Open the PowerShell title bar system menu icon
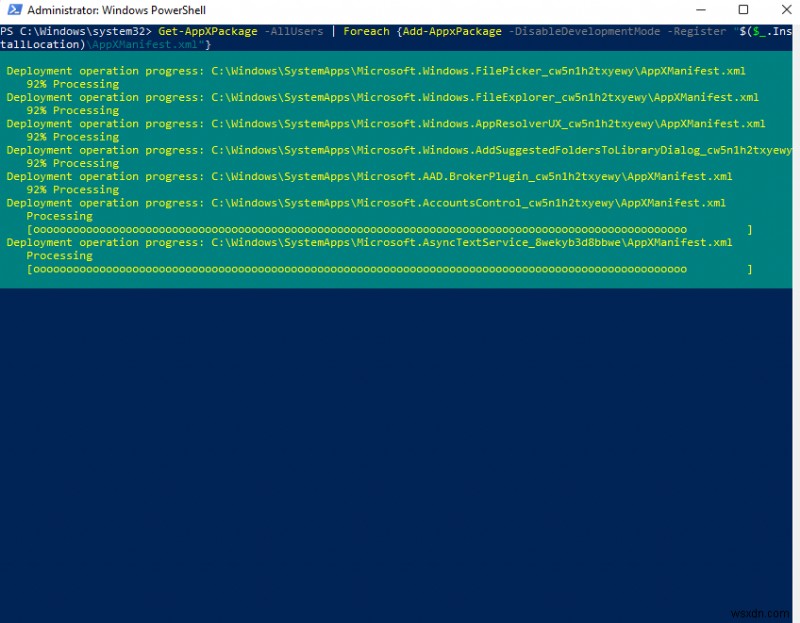800x623 pixels. pyautogui.click(x=13, y=10)
